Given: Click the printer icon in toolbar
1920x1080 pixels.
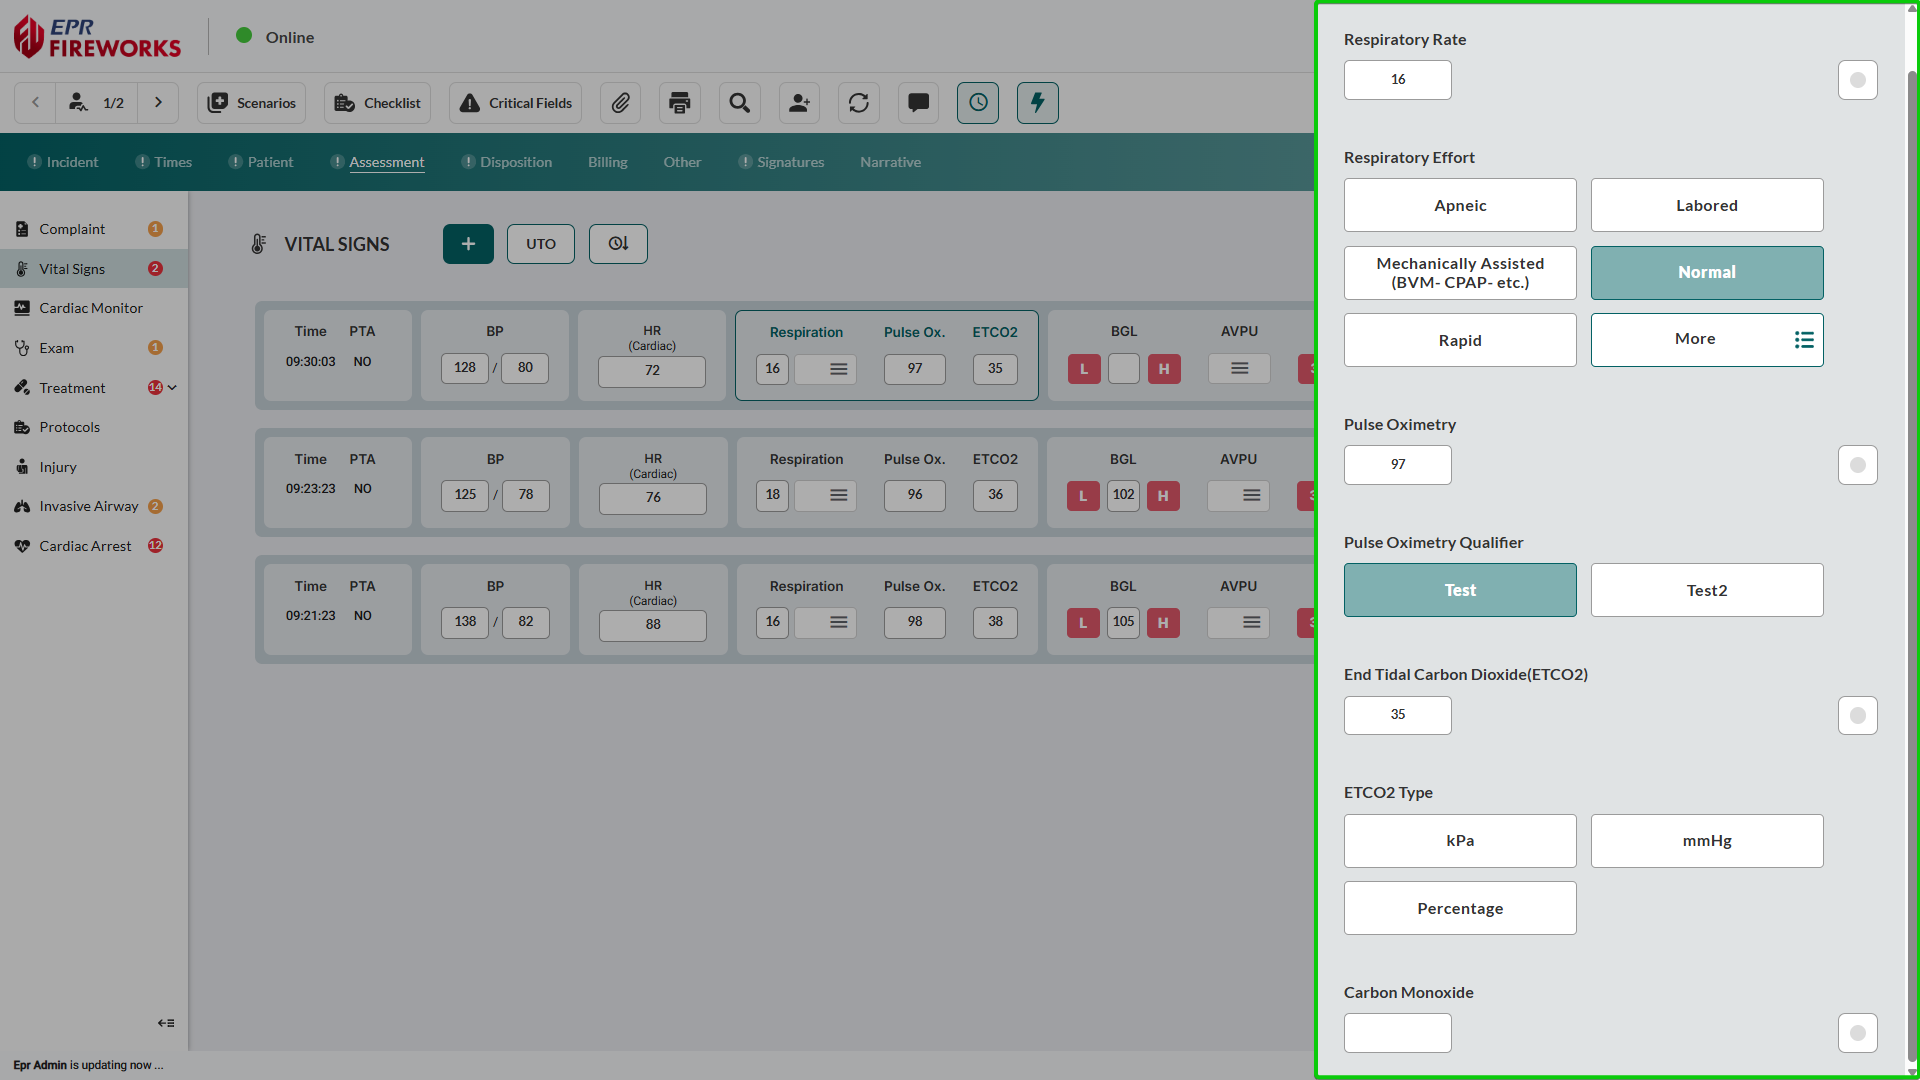Looking at the screenshot, I should click(680, 103).
